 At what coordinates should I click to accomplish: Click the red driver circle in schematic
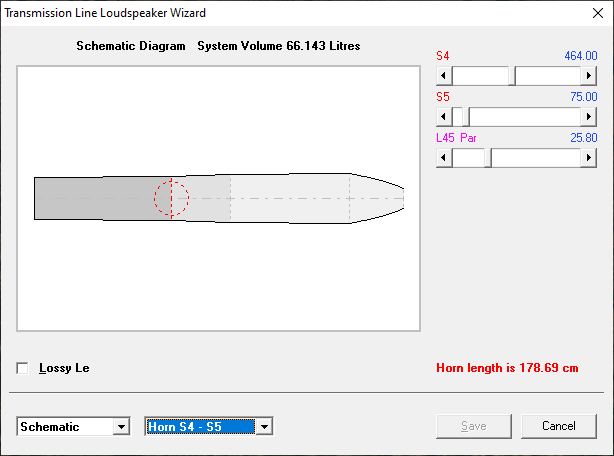[x=172, y=198]
